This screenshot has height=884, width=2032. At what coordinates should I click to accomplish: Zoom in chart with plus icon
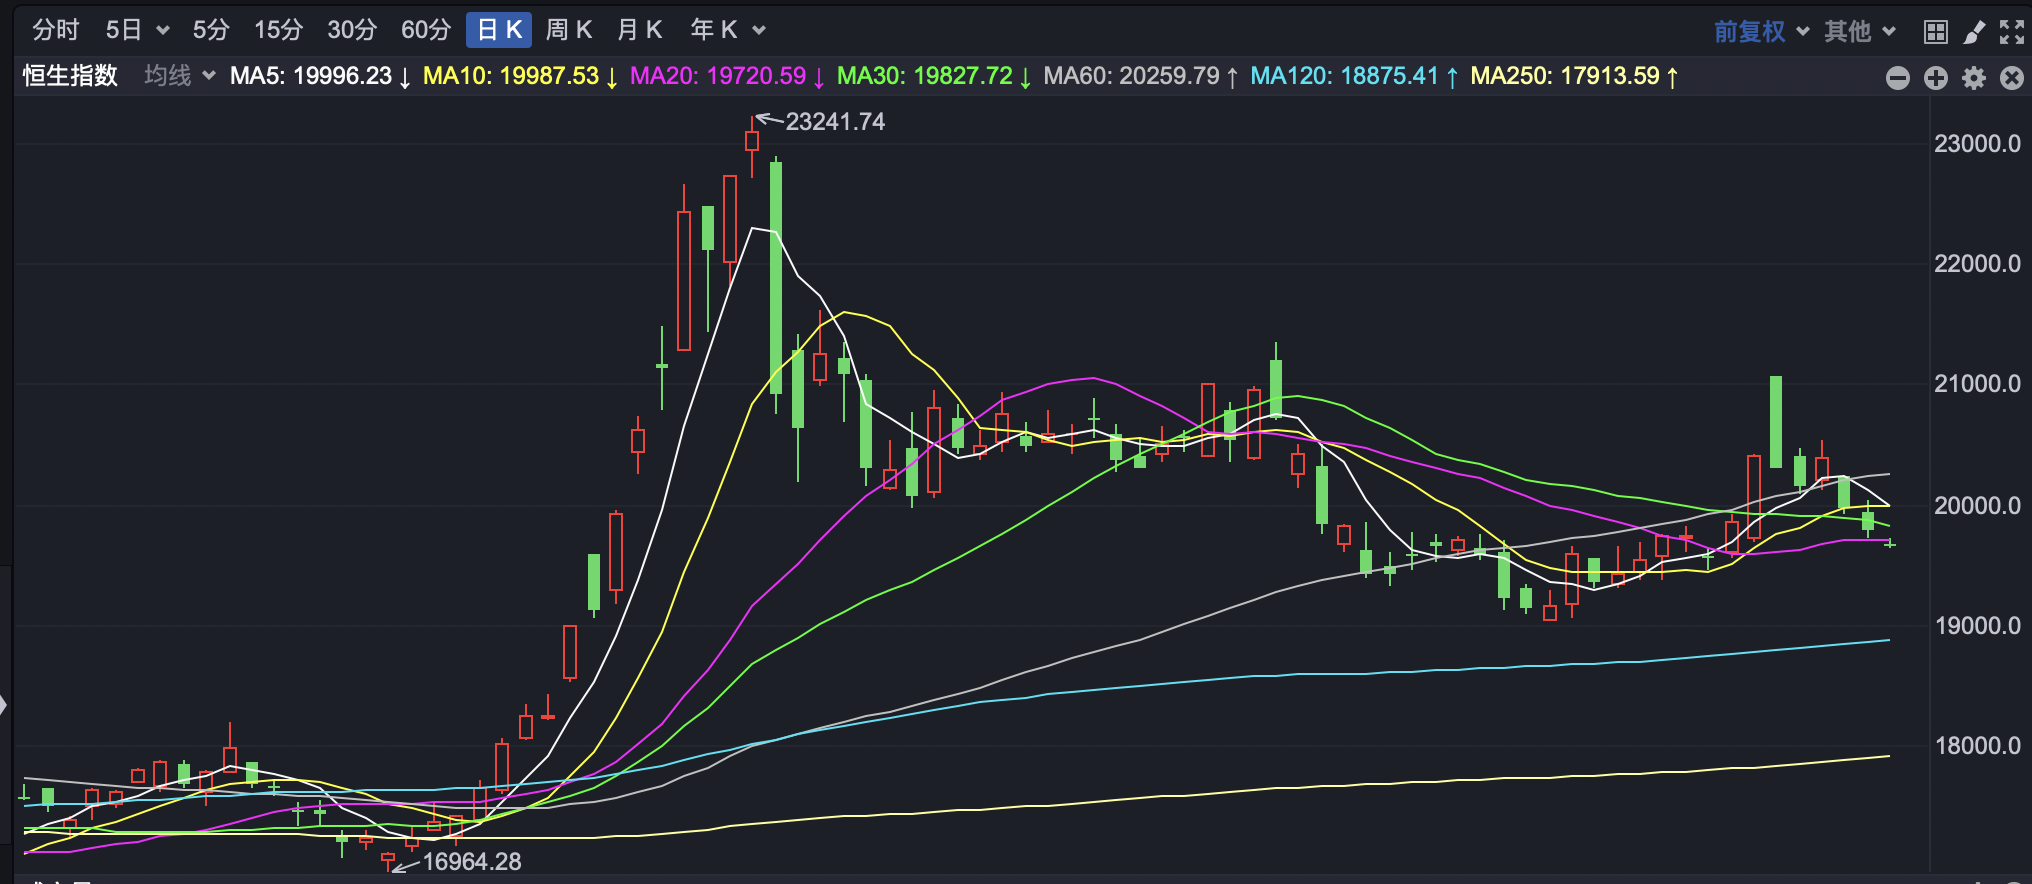coord(1936,78)
